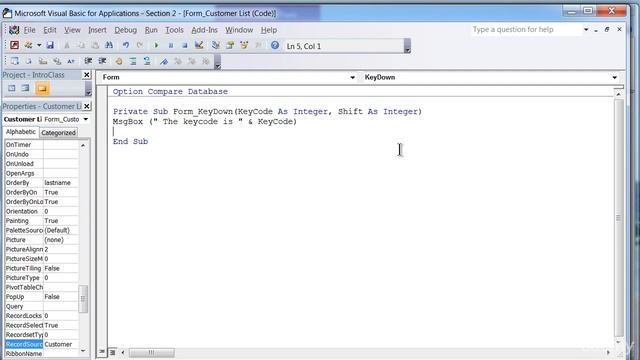
Task: Open Object Browser icon
Action: [x=244, y=45]
